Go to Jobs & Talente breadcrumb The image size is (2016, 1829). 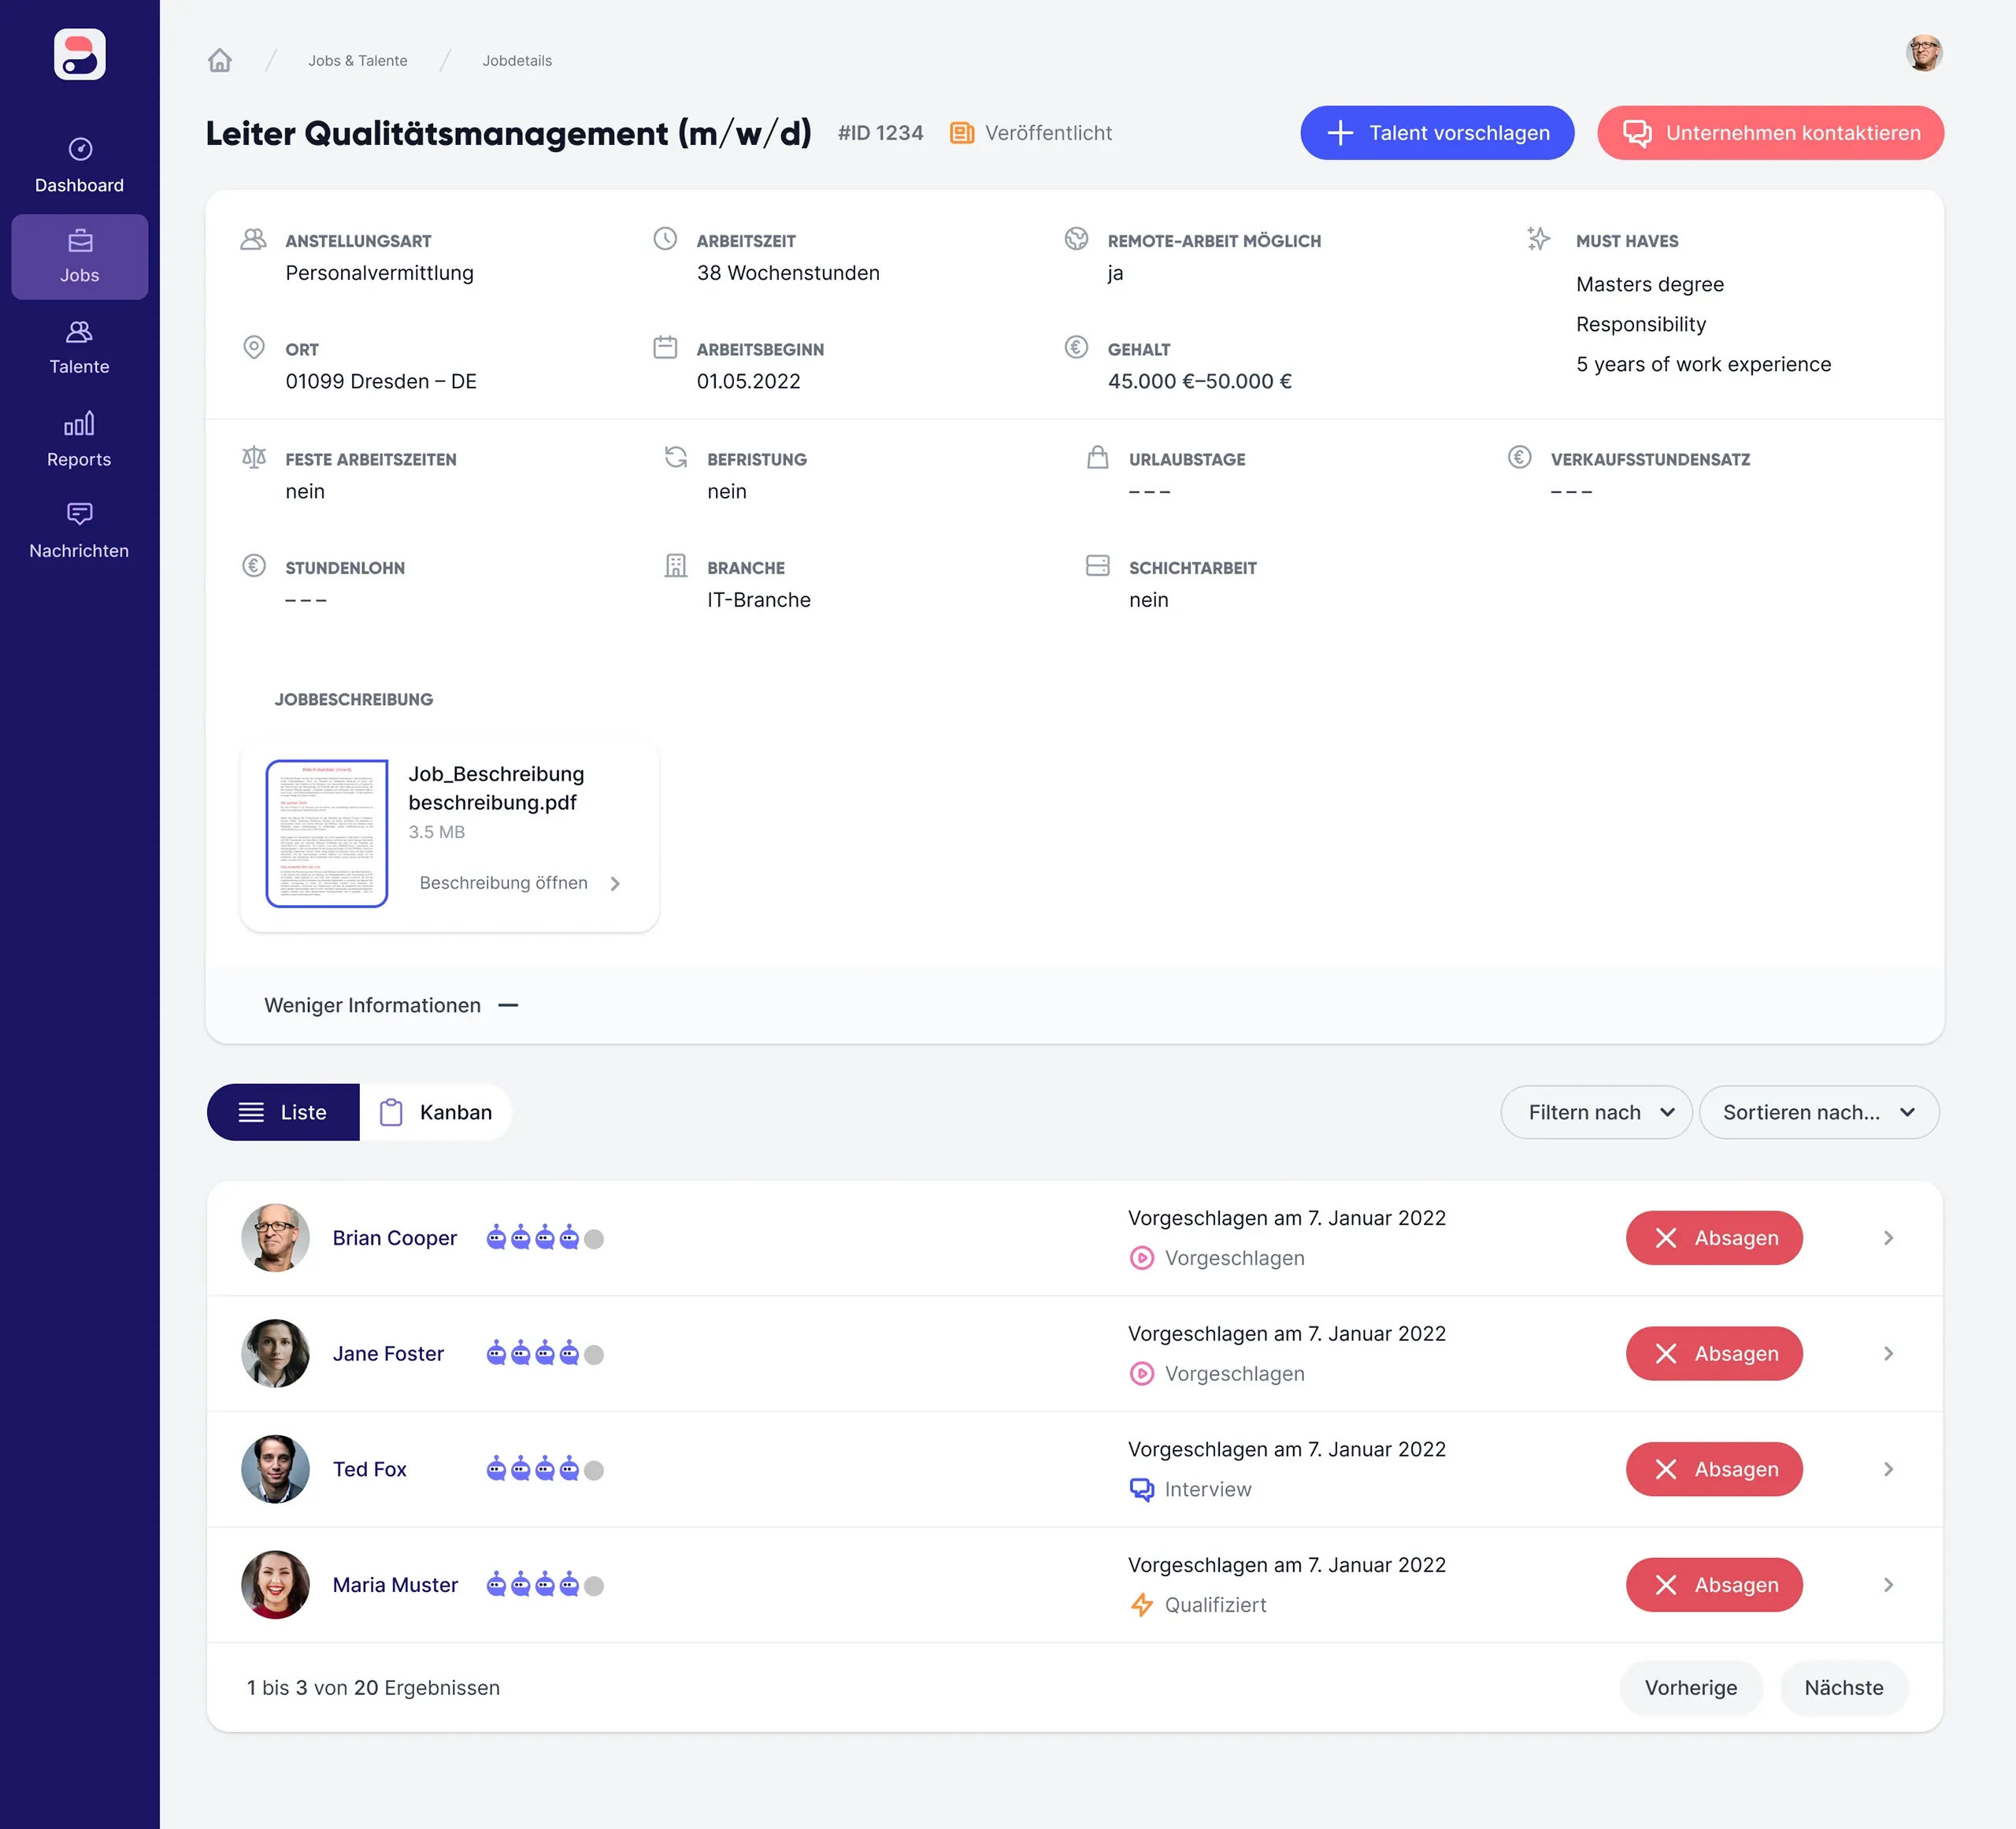click(x=357, y=60)
